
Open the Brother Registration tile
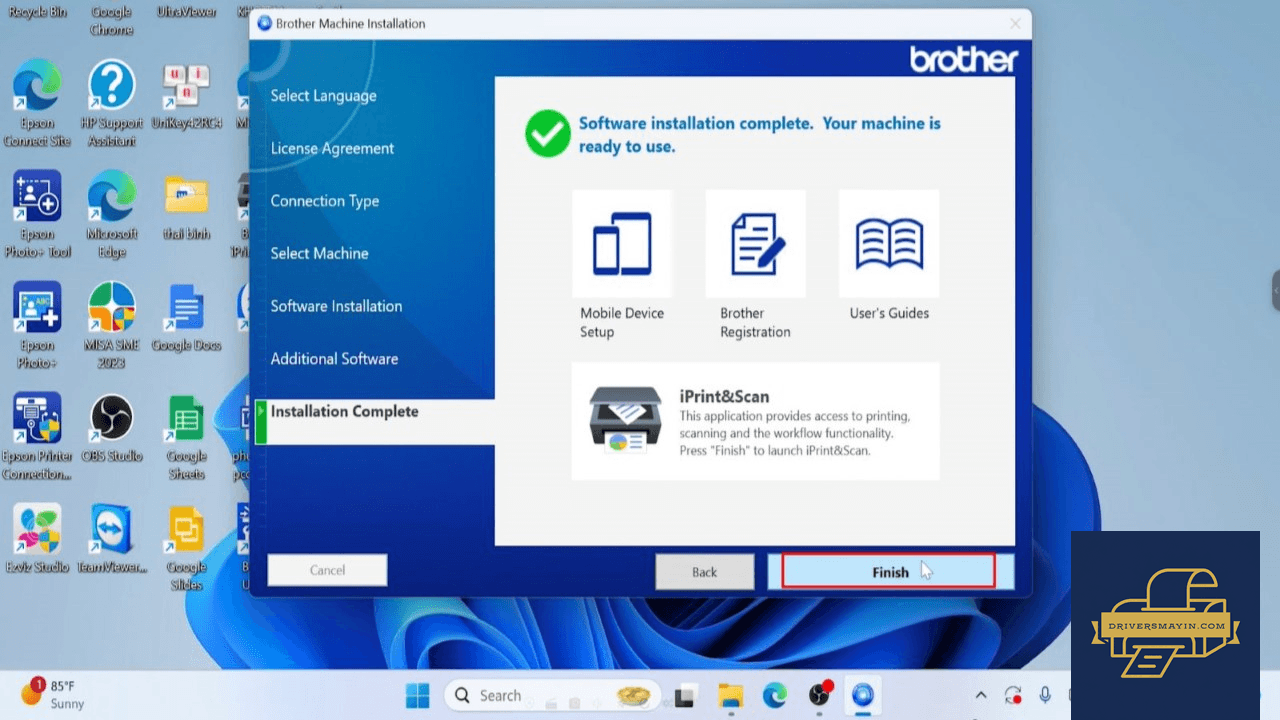pos(755,245)
